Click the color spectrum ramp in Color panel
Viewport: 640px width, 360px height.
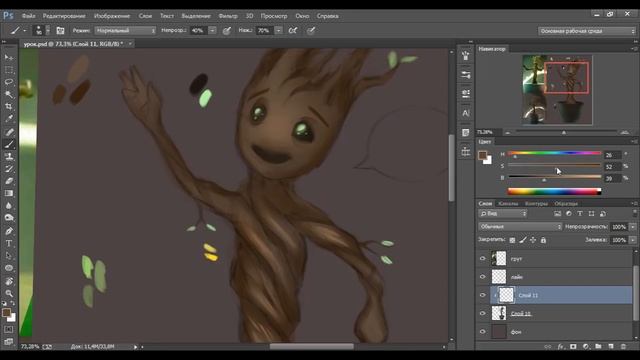554,191
